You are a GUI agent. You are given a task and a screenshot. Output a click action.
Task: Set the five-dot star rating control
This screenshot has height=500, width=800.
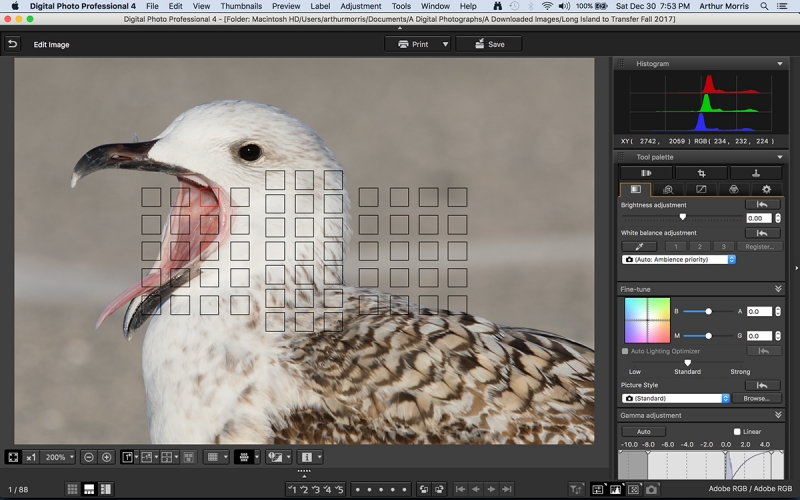click(381, 489)
